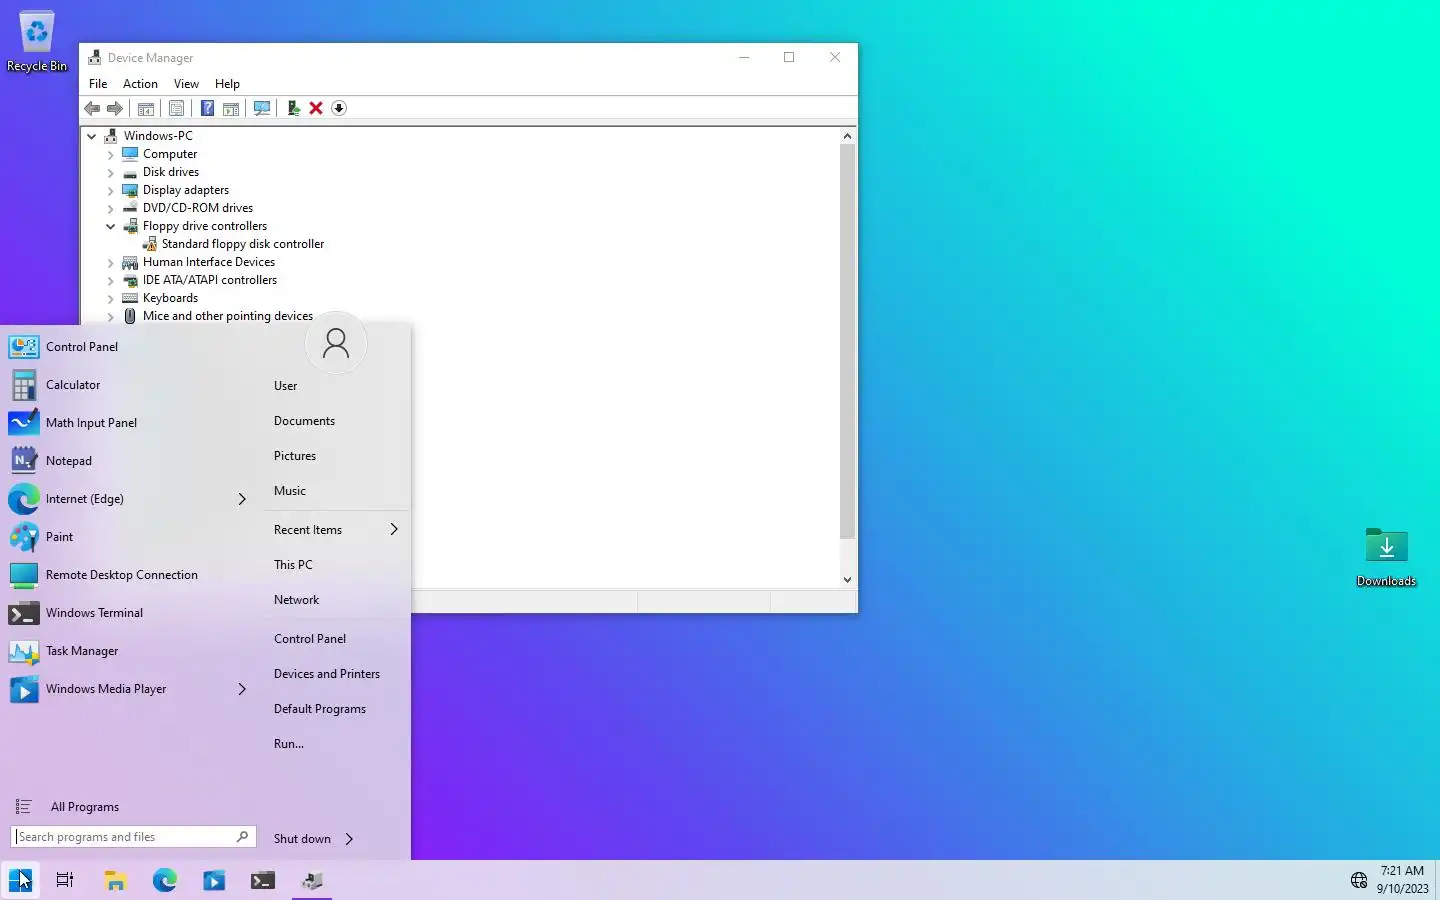Image resolution: width=1440 pixels, height=900 pixels.
Task: Expand the Disk drives category
Action: click(111, 172)
